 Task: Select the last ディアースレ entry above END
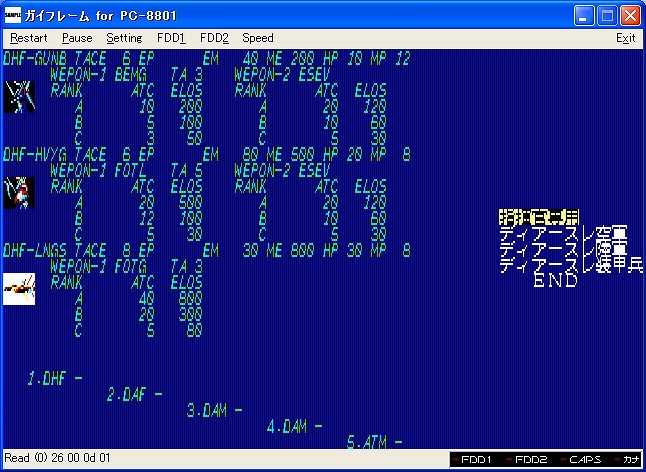tap(570, 265)
